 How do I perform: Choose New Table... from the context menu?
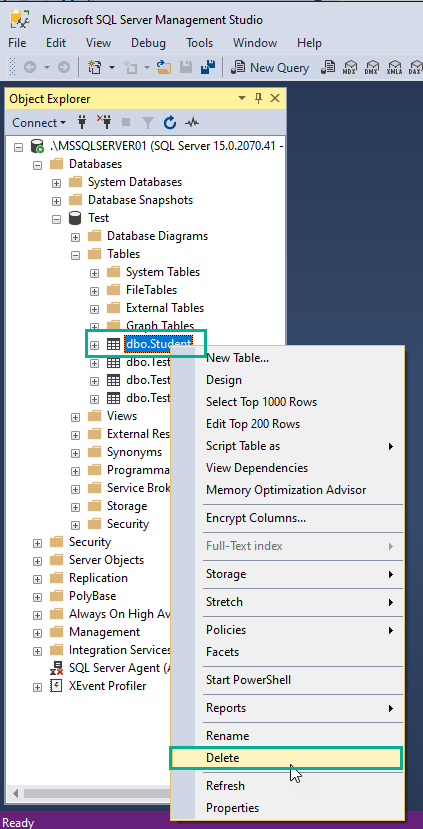point(287,358)
